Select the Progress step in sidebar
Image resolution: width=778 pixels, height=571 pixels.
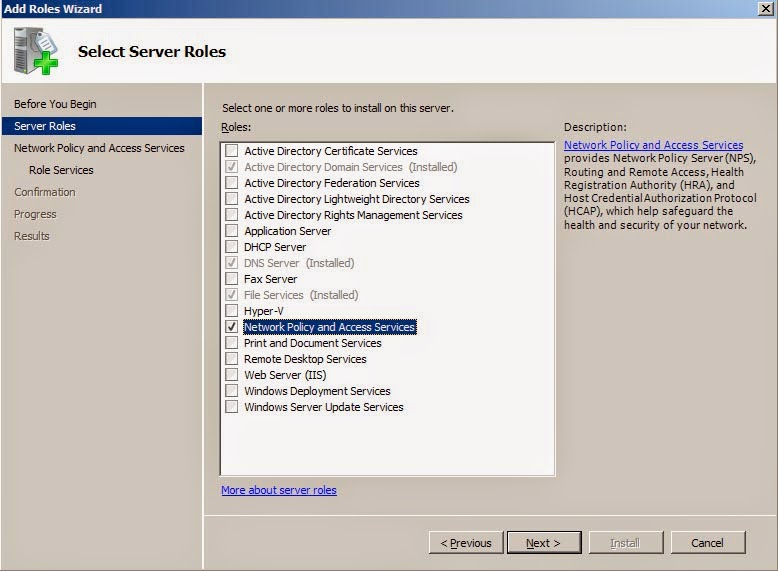point(35,214)
